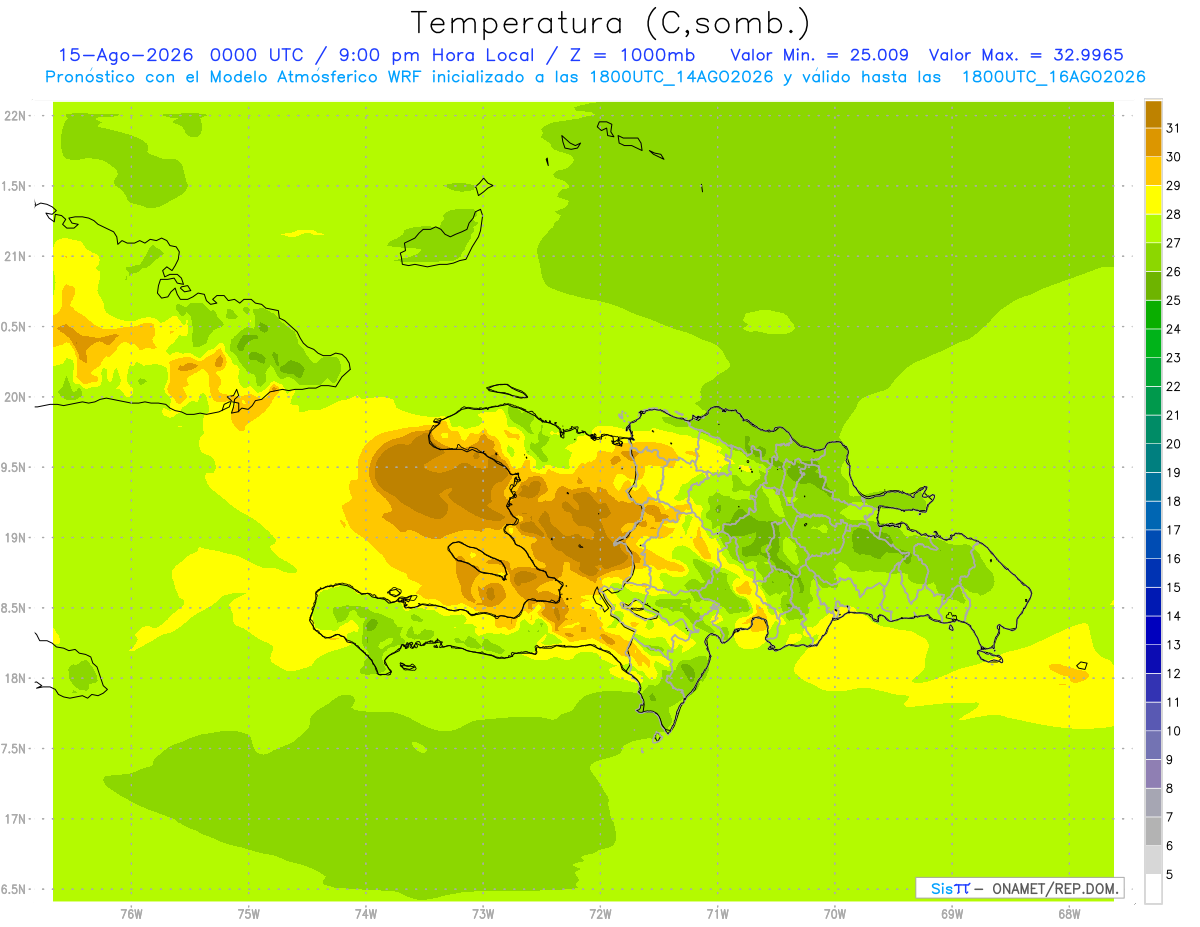Click the colorbar label 31
Screen dimensions: 1200x927
coord(1174,128)
